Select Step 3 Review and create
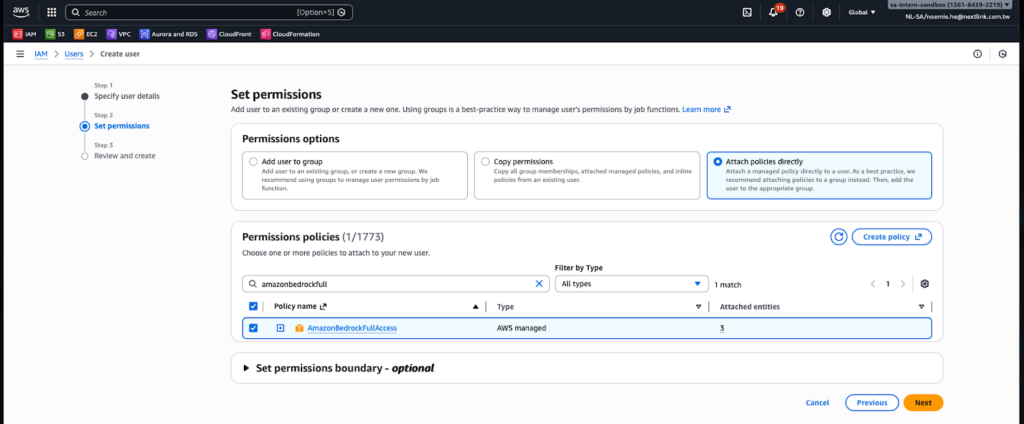1024x424 pixels. 125,155
